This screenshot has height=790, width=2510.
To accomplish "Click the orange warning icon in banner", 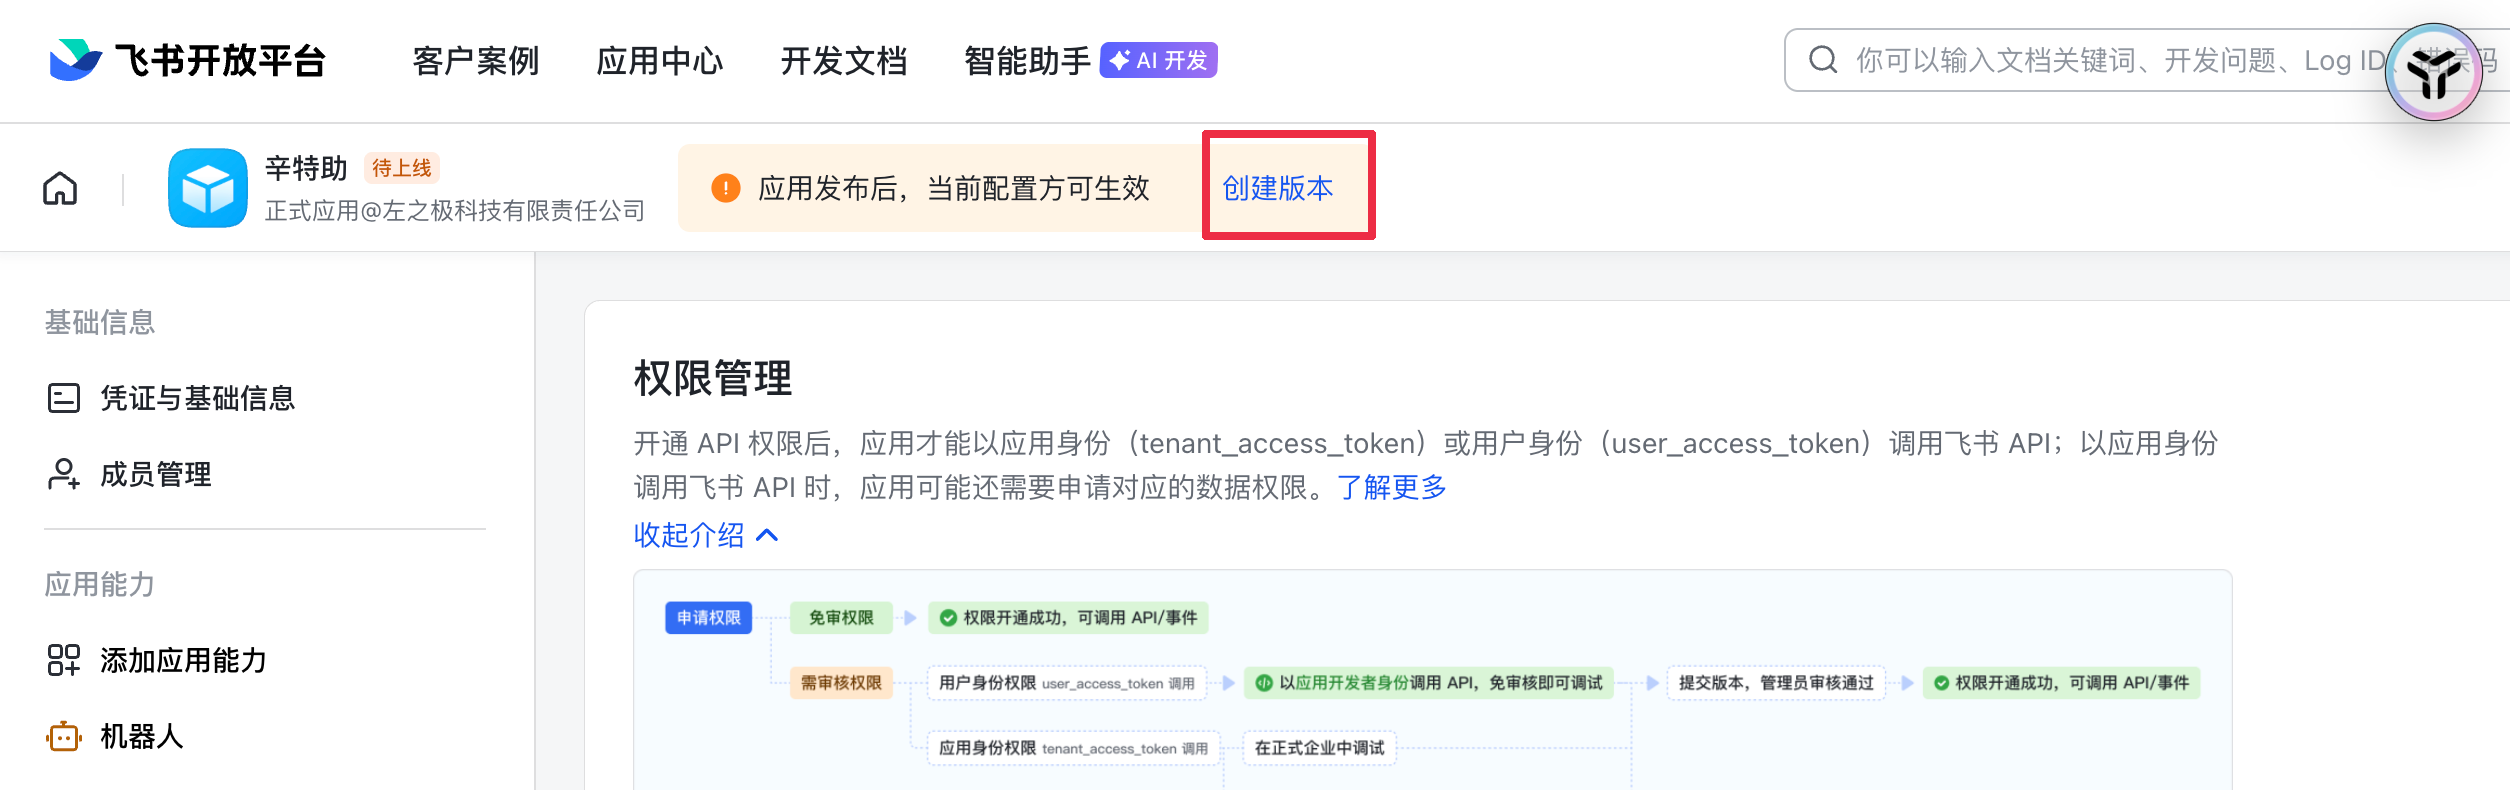I will click(x=725, y=188).
